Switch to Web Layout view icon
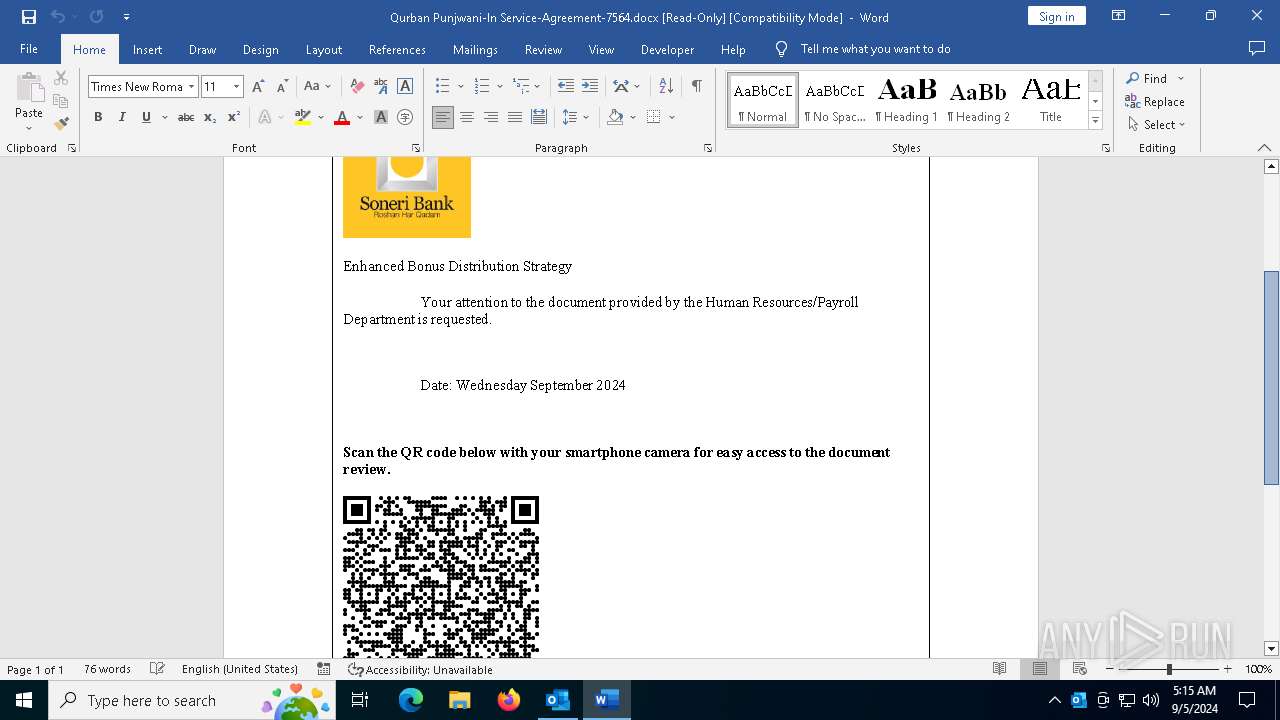This screenshot has width=1280, height=720. [x=1079, y=669]
